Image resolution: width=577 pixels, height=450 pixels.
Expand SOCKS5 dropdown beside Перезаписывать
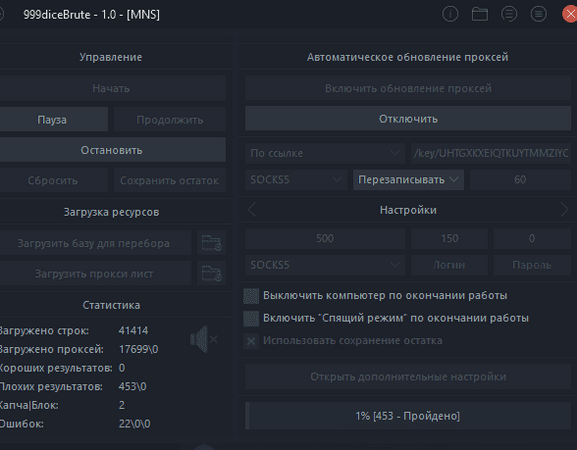pyautogui.click(x=296, y=180)
